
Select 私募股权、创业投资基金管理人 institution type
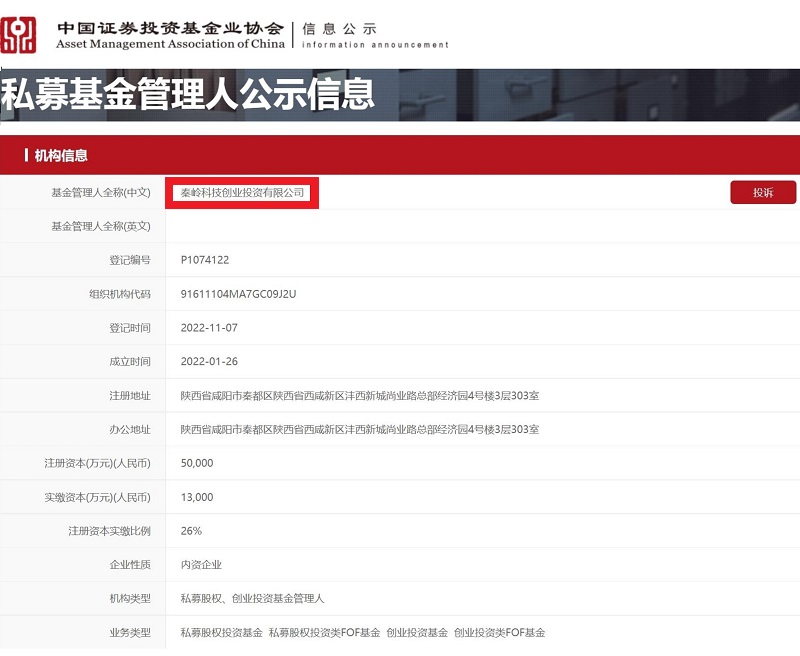pyautogui.click(x=253, y=599)
